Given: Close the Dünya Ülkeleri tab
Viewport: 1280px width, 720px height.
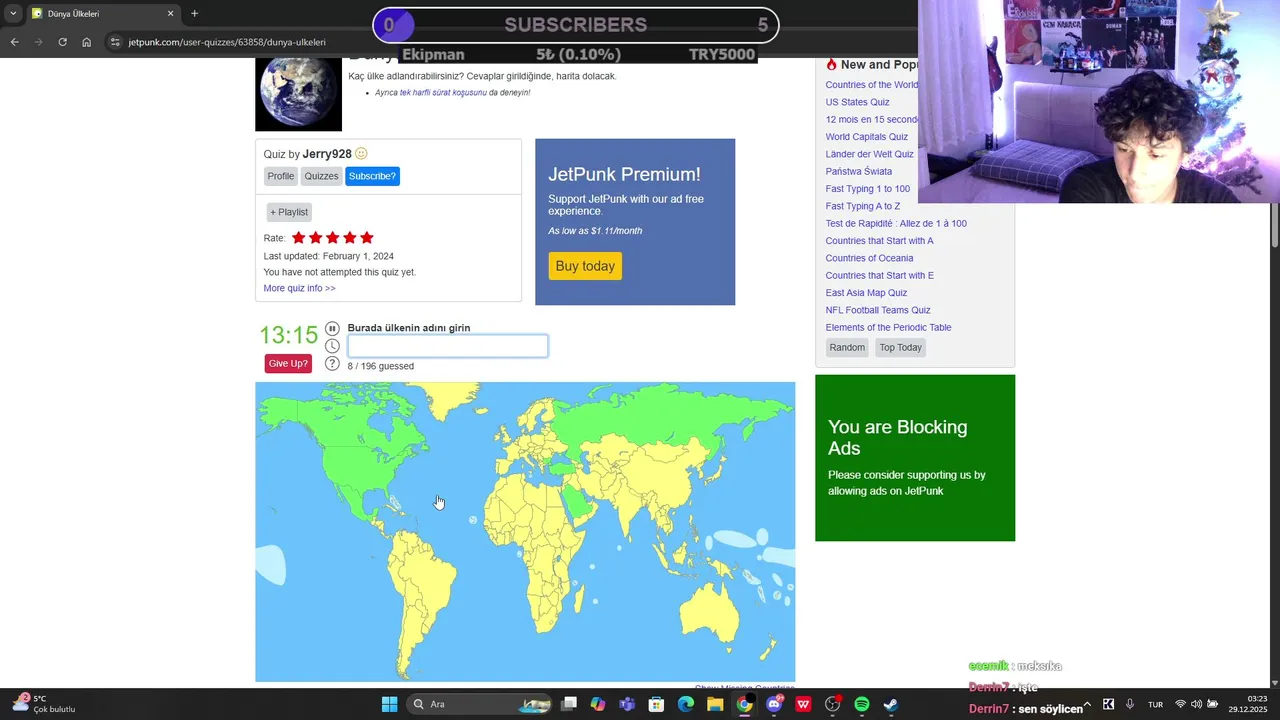Looking at the screenshot, I should [170, 13].
